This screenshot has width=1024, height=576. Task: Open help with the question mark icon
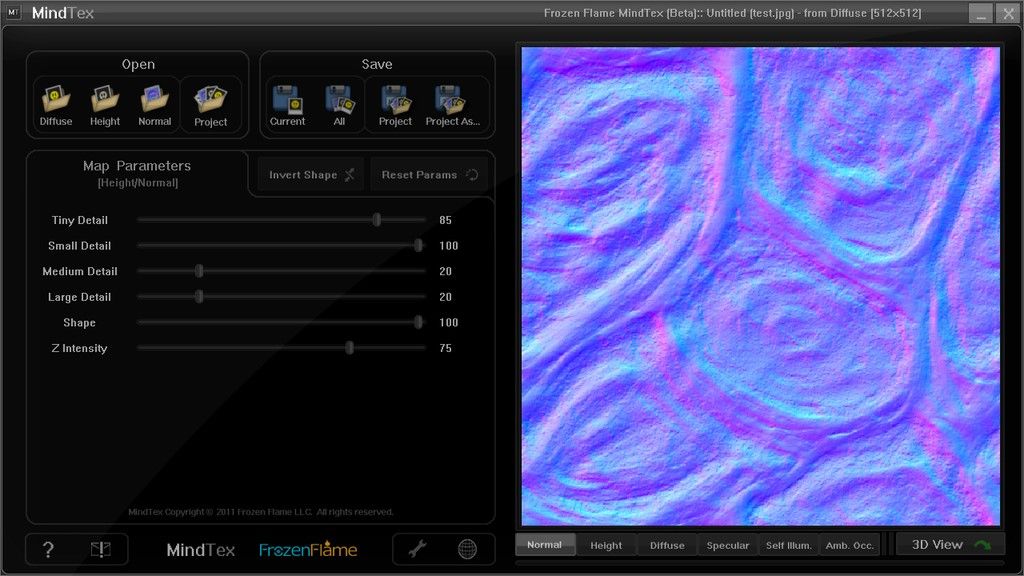[x=48, y=550]
